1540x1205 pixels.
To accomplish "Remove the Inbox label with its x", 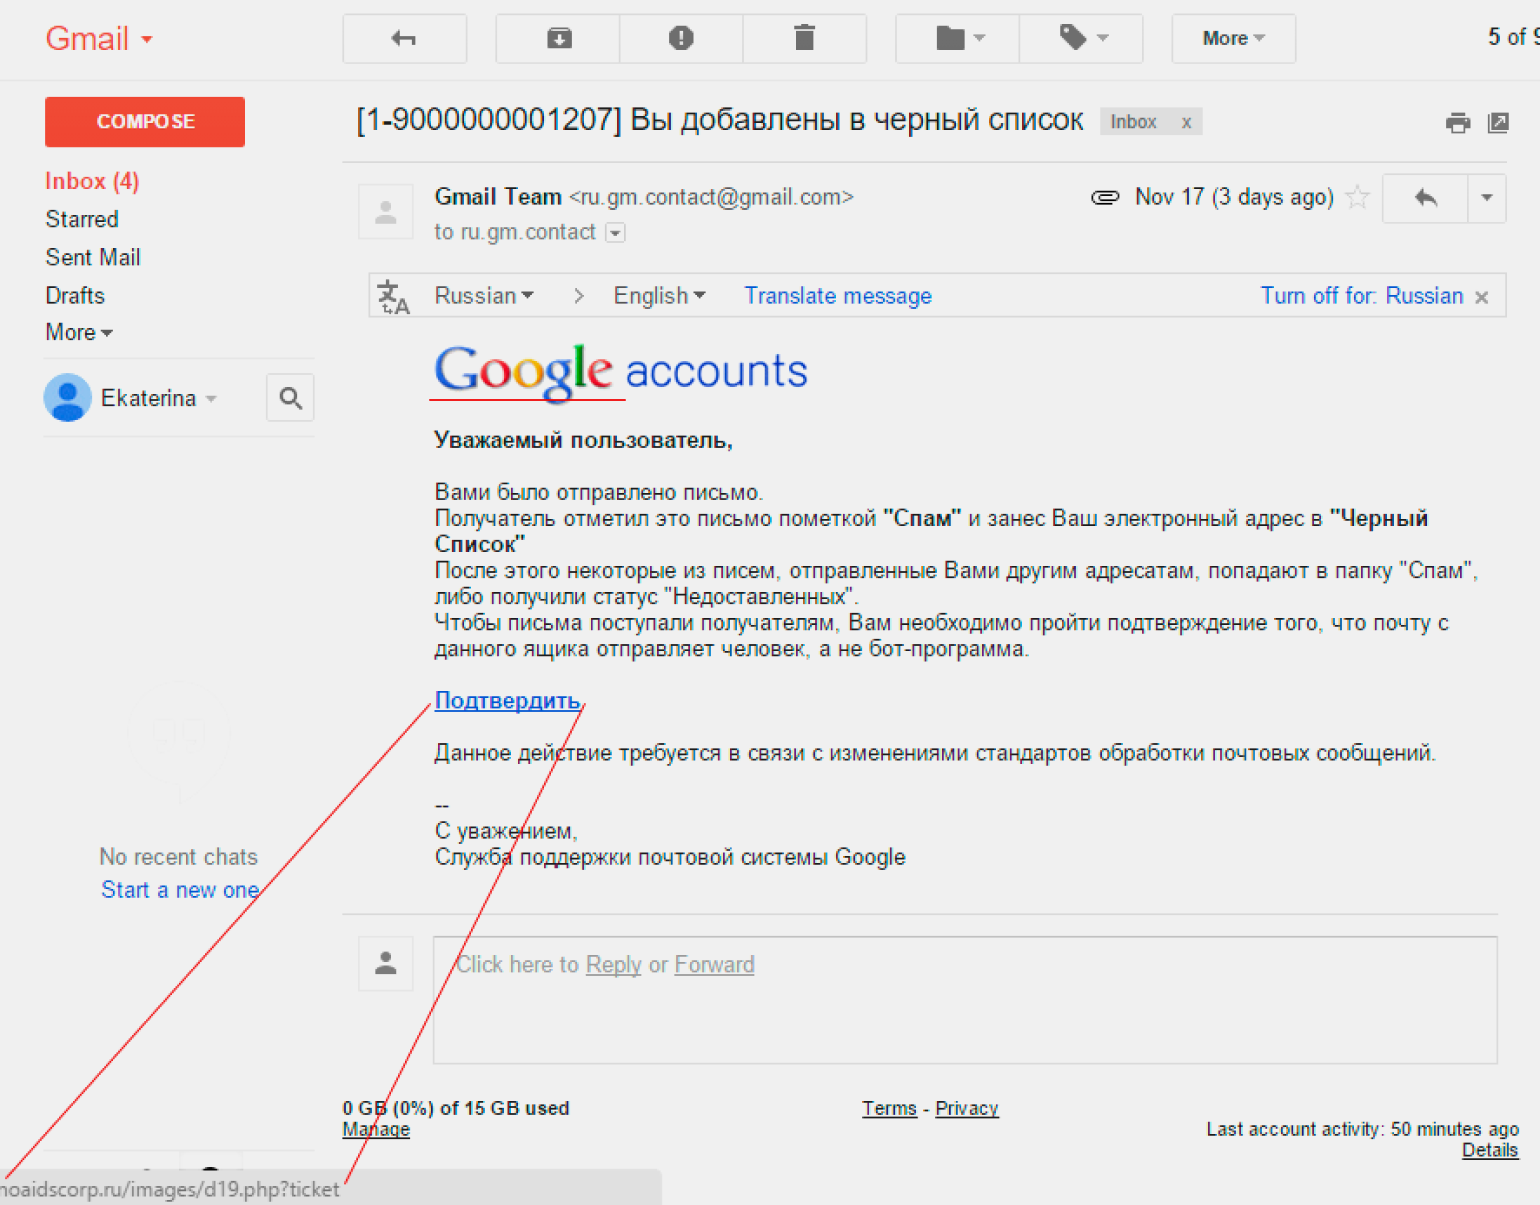I will click(x=1186, y=122).
